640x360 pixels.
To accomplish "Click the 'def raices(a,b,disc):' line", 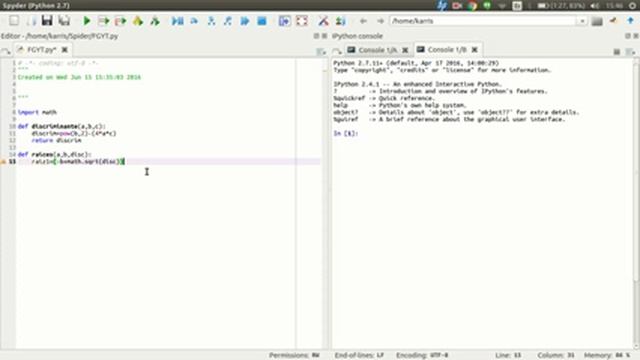I will [55, 155].
